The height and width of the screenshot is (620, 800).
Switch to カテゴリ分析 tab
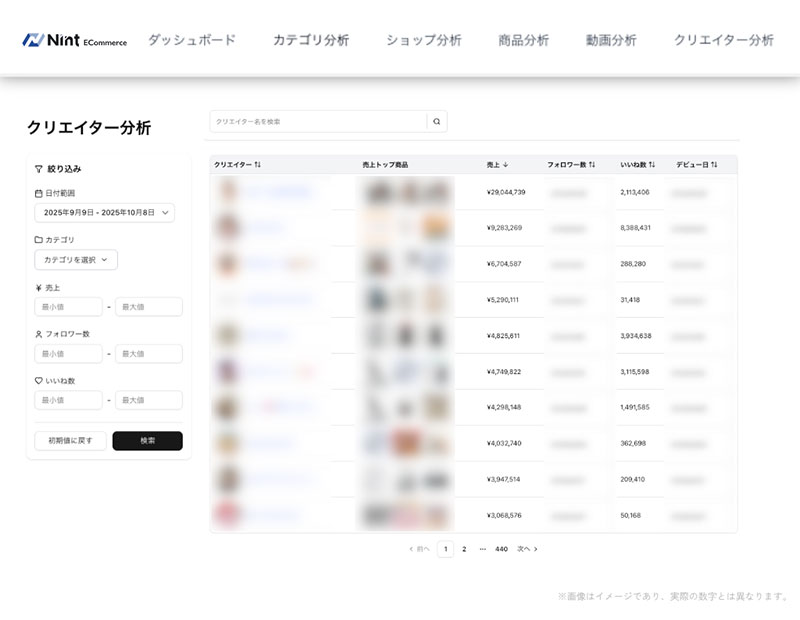[311, 41]
